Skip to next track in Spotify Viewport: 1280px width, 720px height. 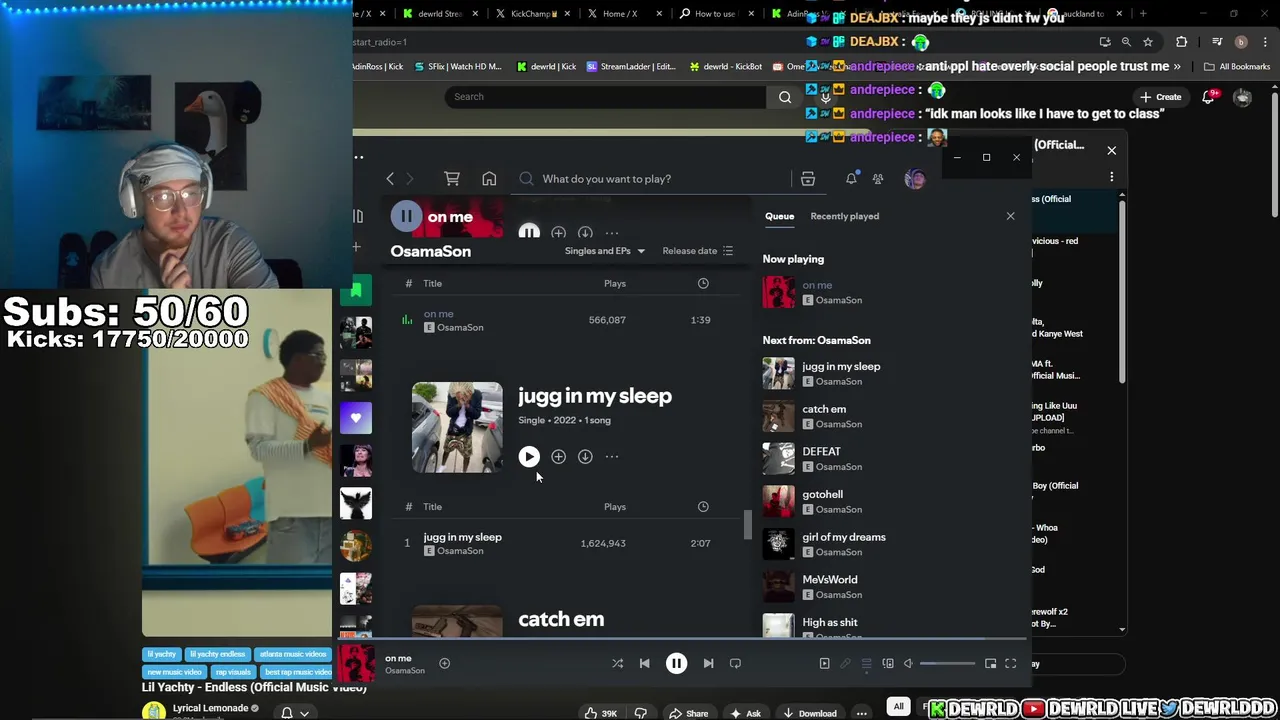(708, 663)
